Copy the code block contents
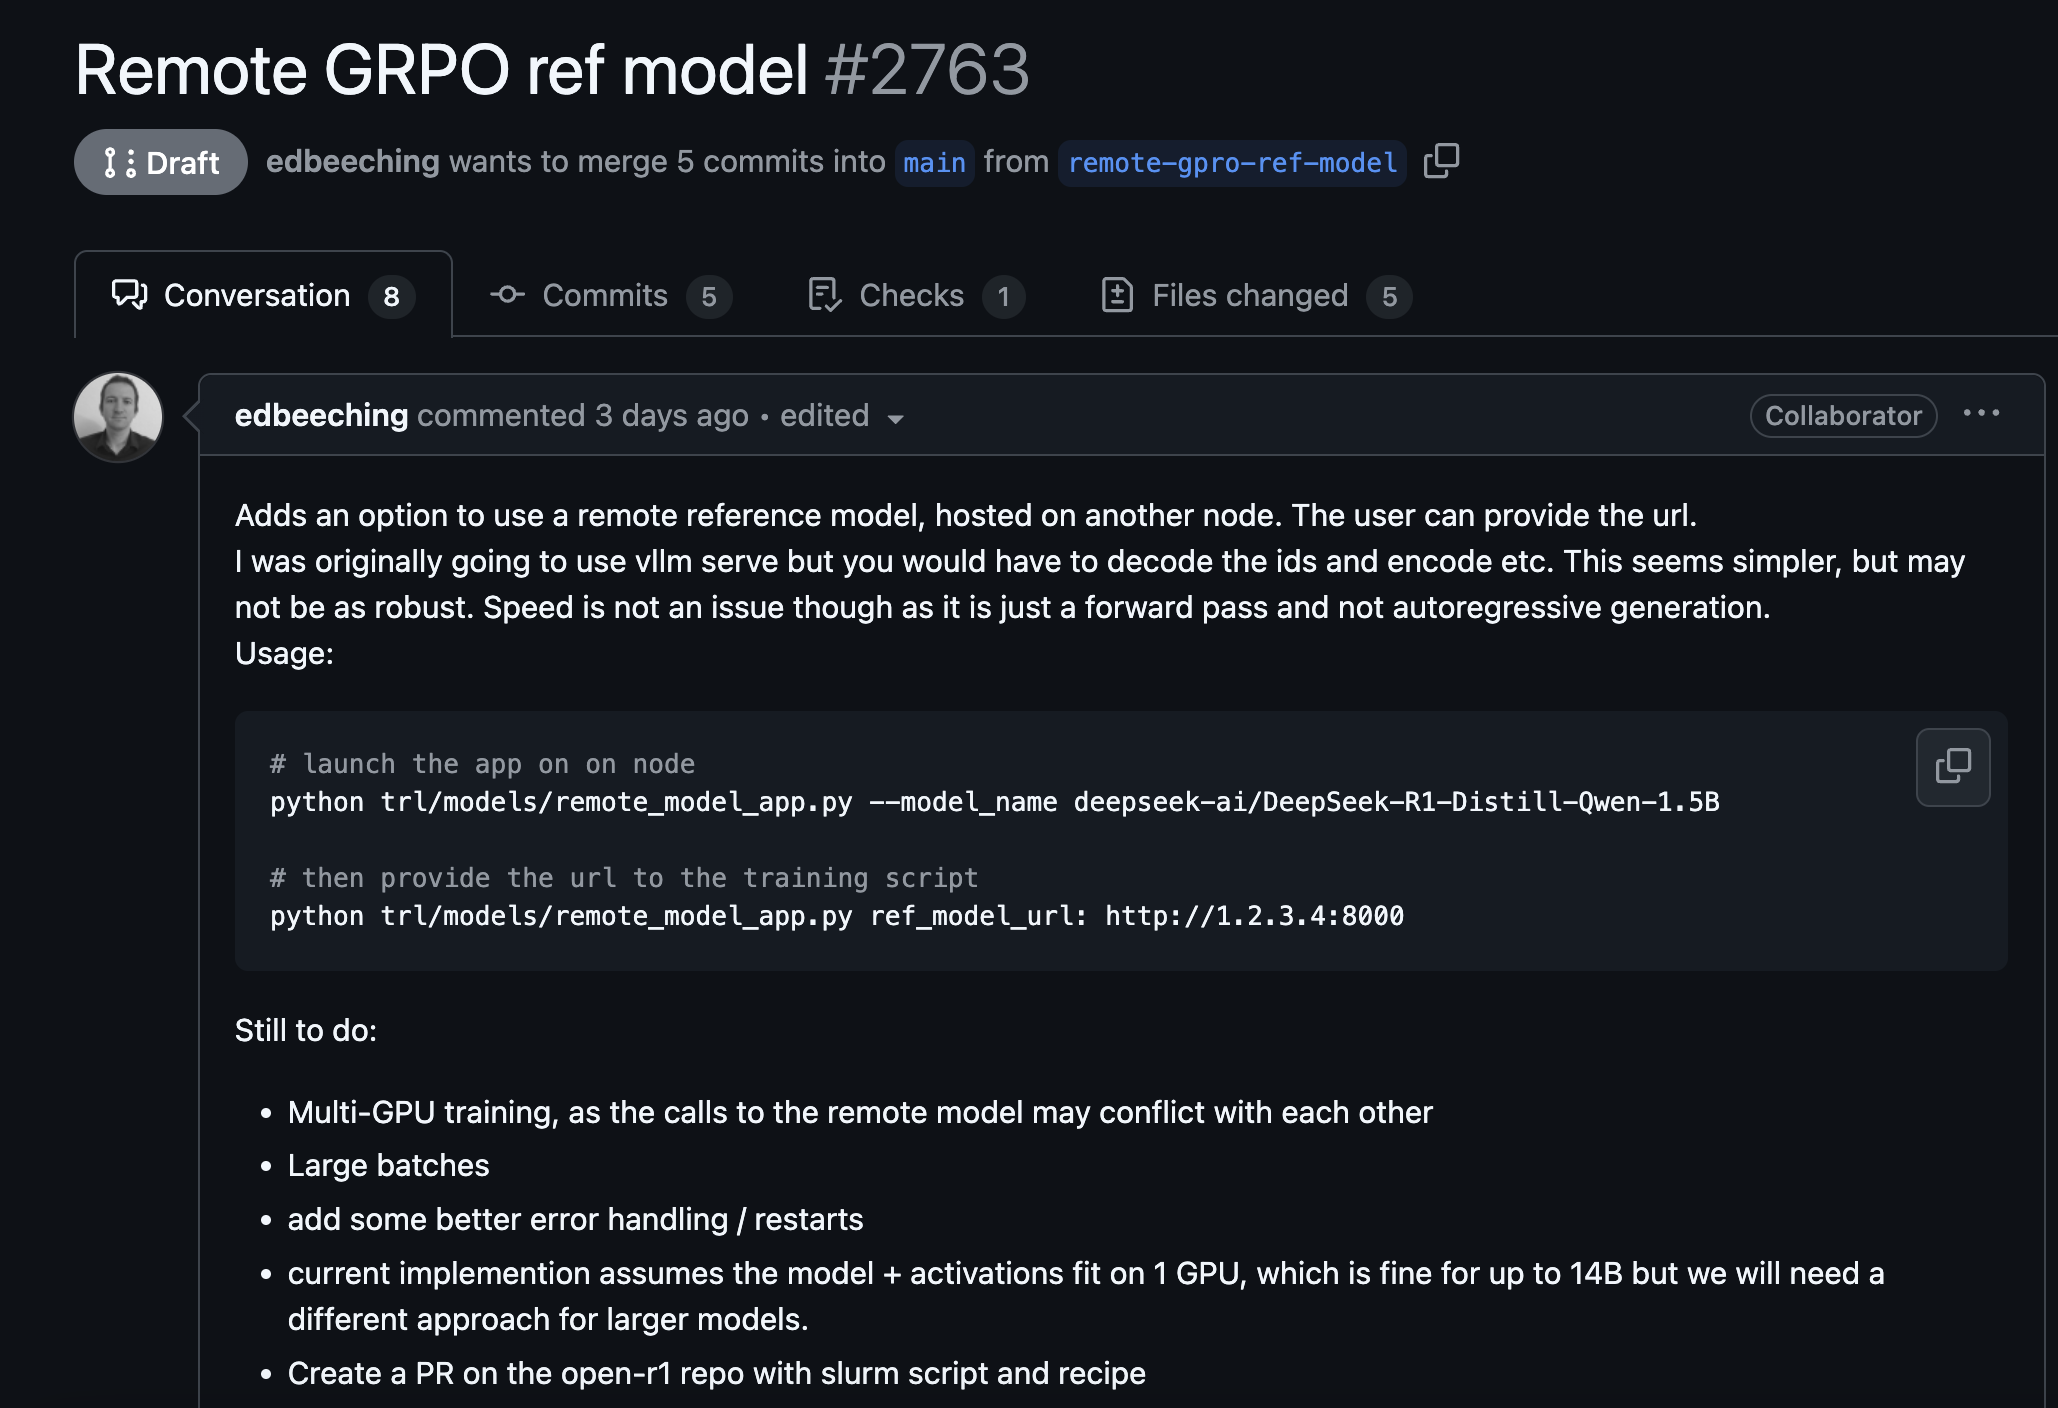Viewport: 2058px width, 1408px height. click(x=1951, y=767)
